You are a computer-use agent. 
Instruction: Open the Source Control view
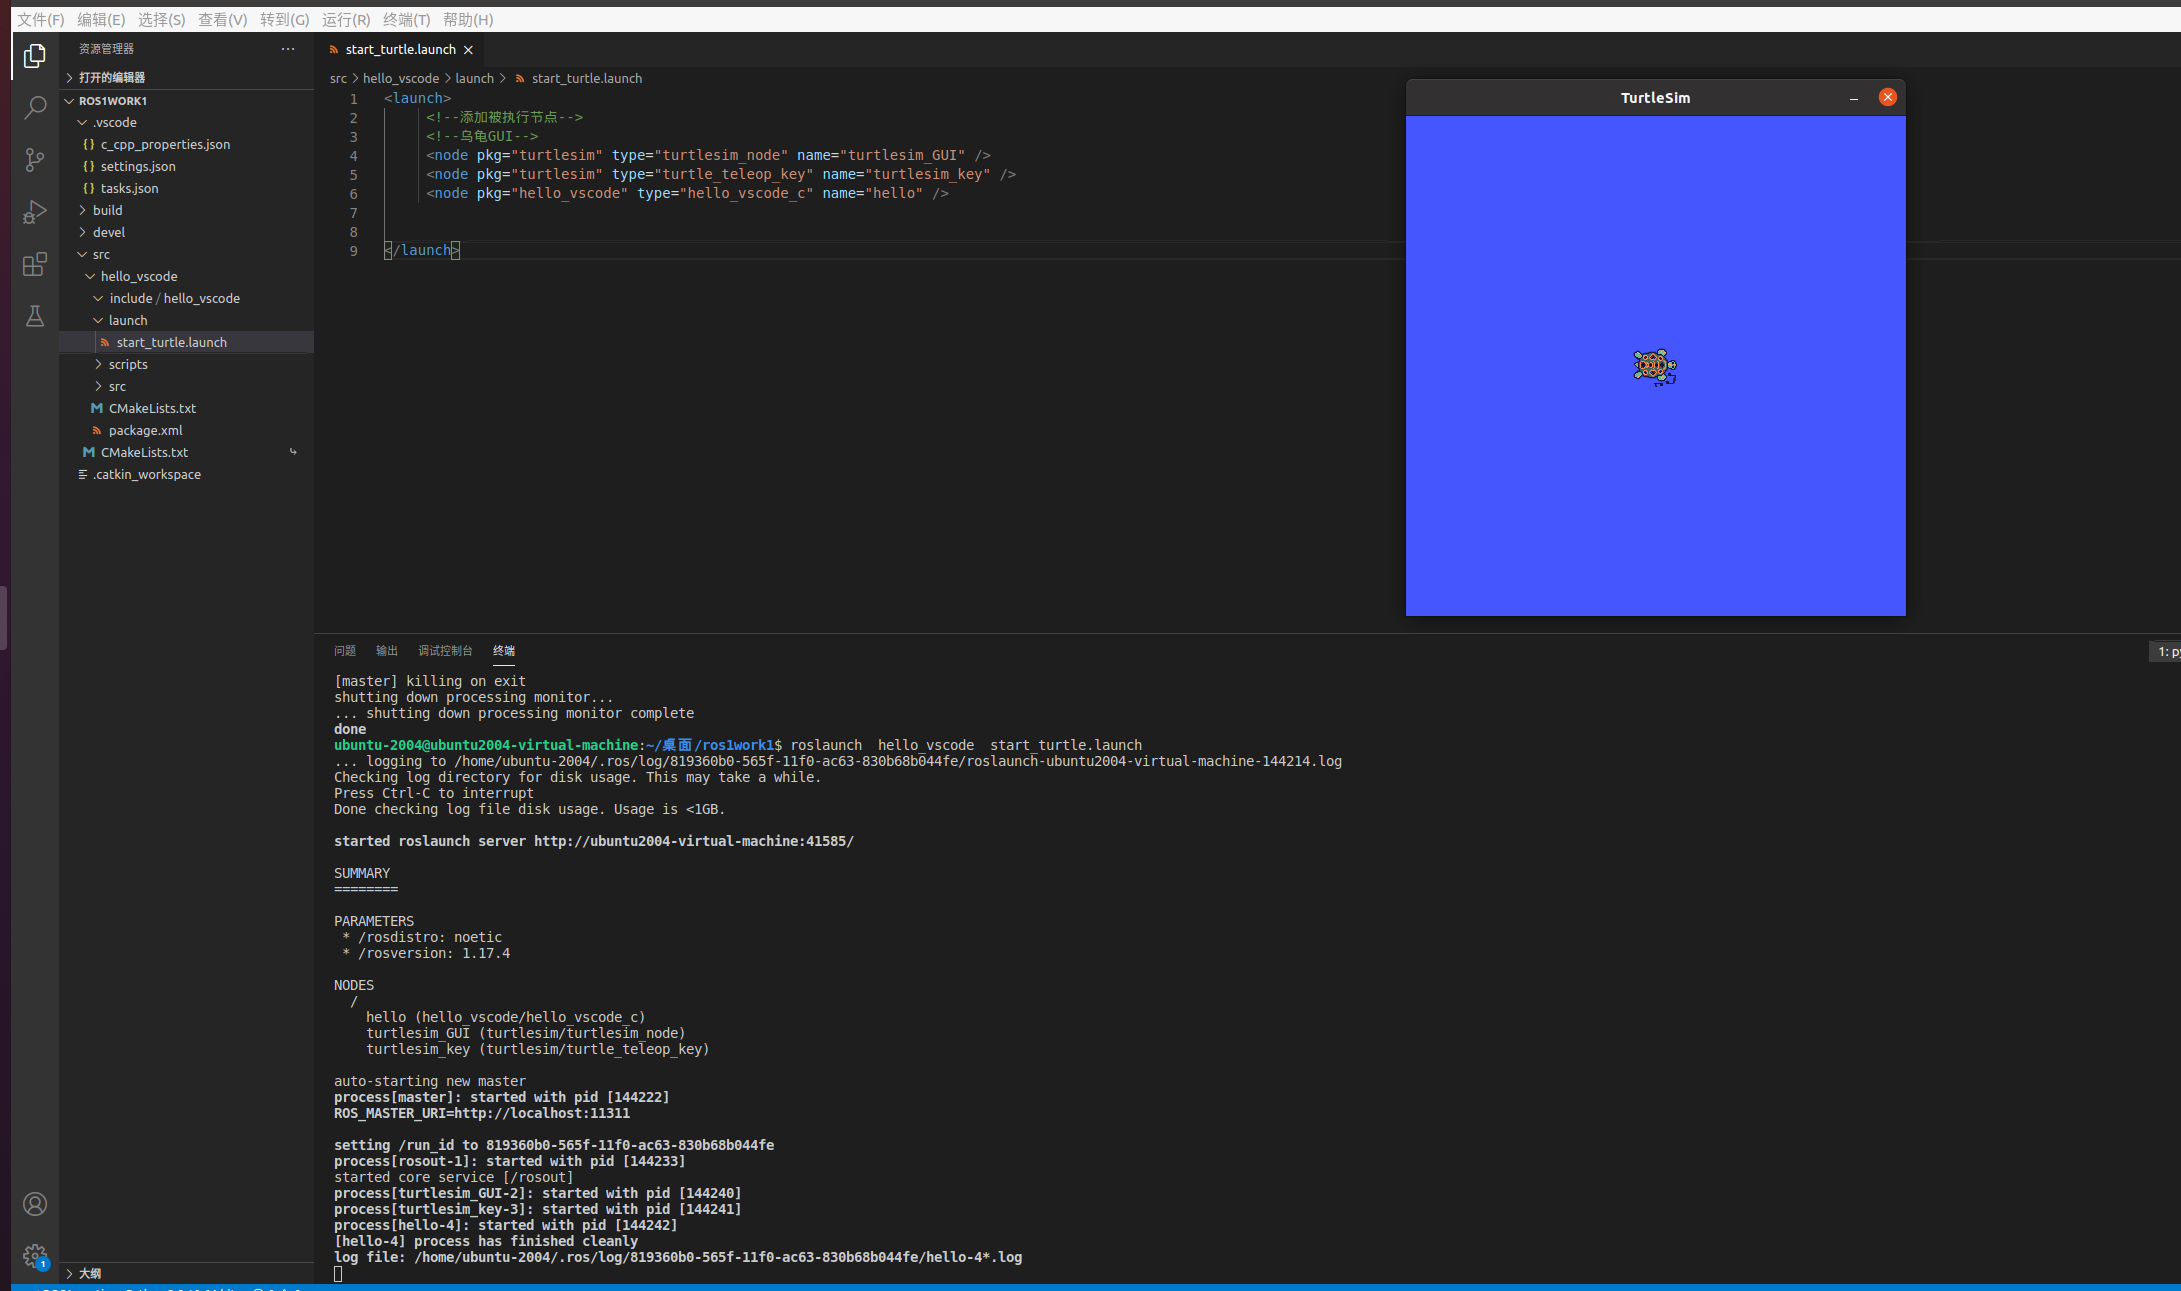click(35, 160)
